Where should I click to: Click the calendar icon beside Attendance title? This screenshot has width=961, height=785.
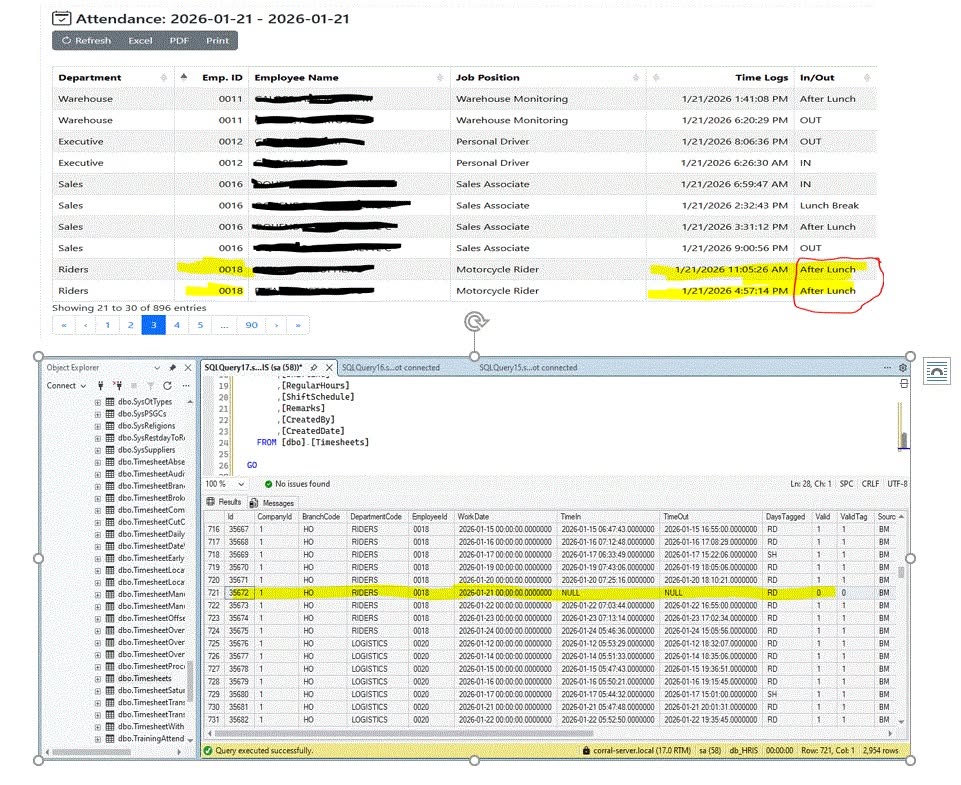pos(61,18)
